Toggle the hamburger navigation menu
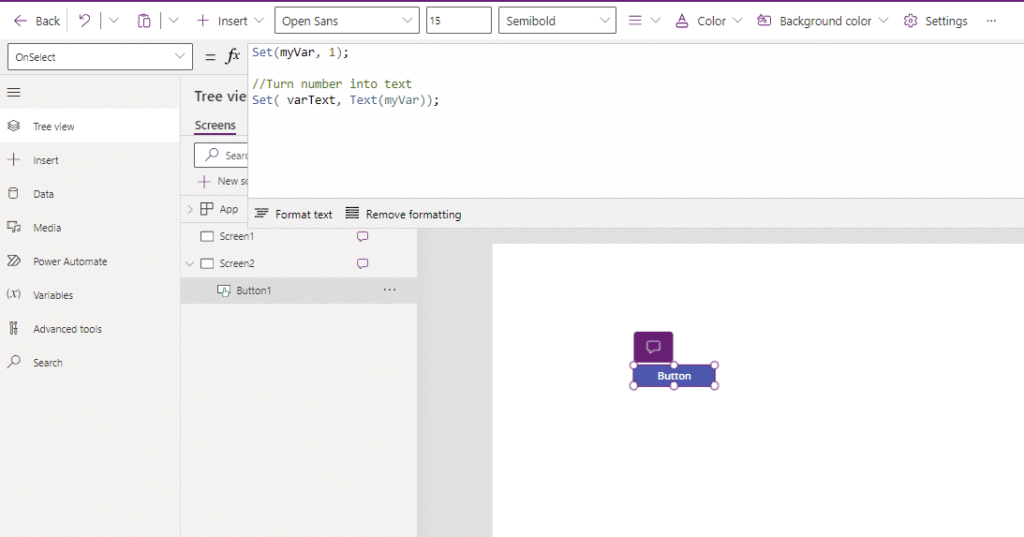The image size is (1024, 537). 14,93
